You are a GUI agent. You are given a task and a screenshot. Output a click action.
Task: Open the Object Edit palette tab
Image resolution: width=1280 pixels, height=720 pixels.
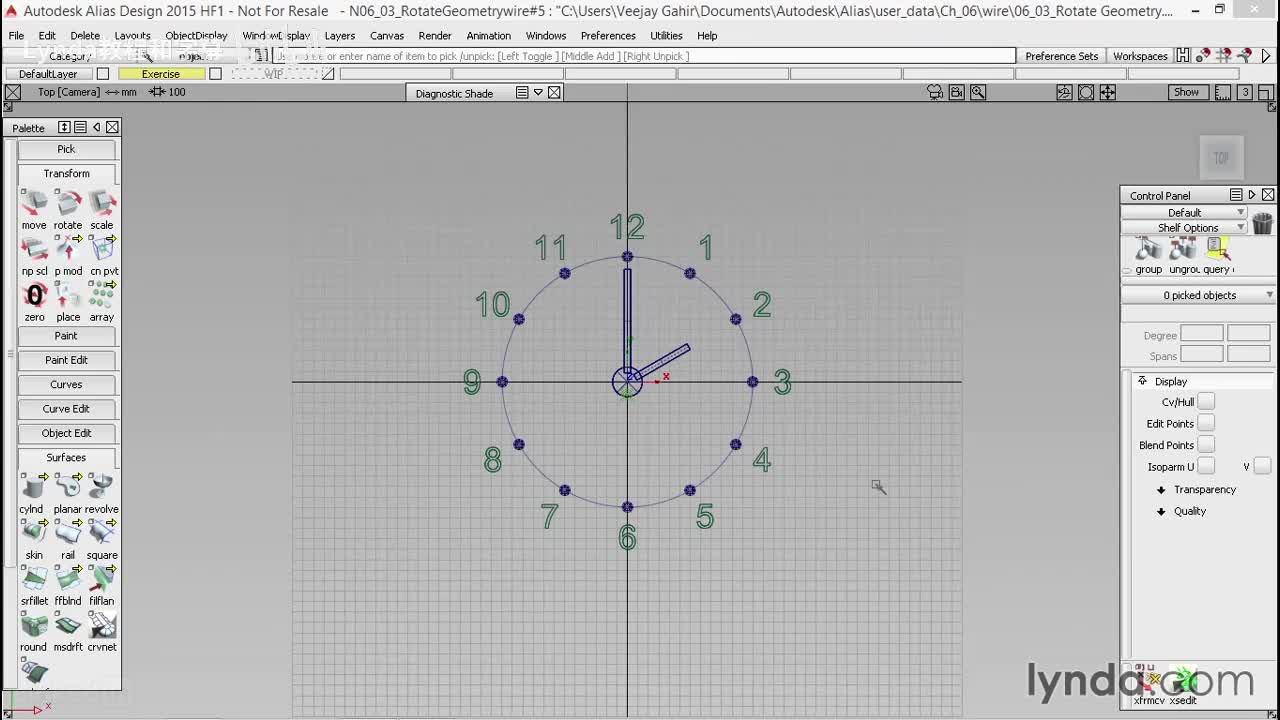tap(66, 433)
